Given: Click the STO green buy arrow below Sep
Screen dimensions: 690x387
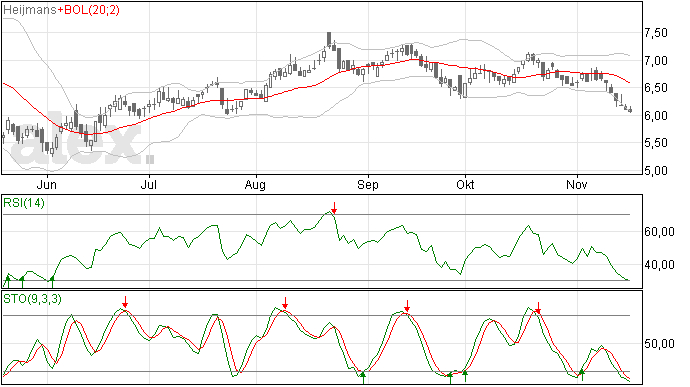Looking at the screenshot, I should click(x=363, y=377).
